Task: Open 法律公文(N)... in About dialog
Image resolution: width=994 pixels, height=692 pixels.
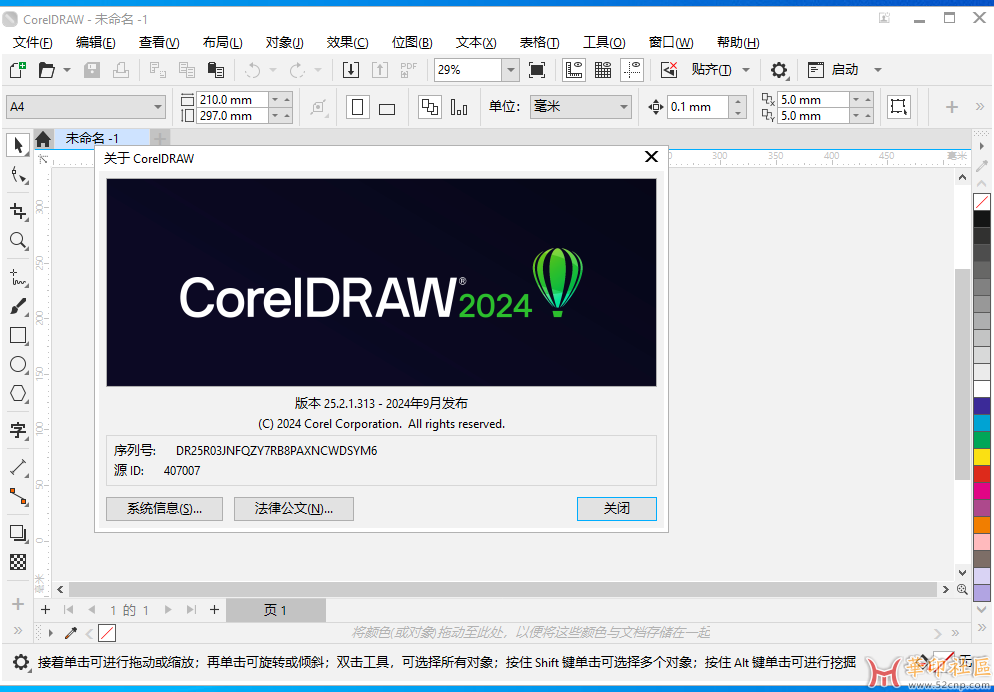Action: tap(294, 508)
